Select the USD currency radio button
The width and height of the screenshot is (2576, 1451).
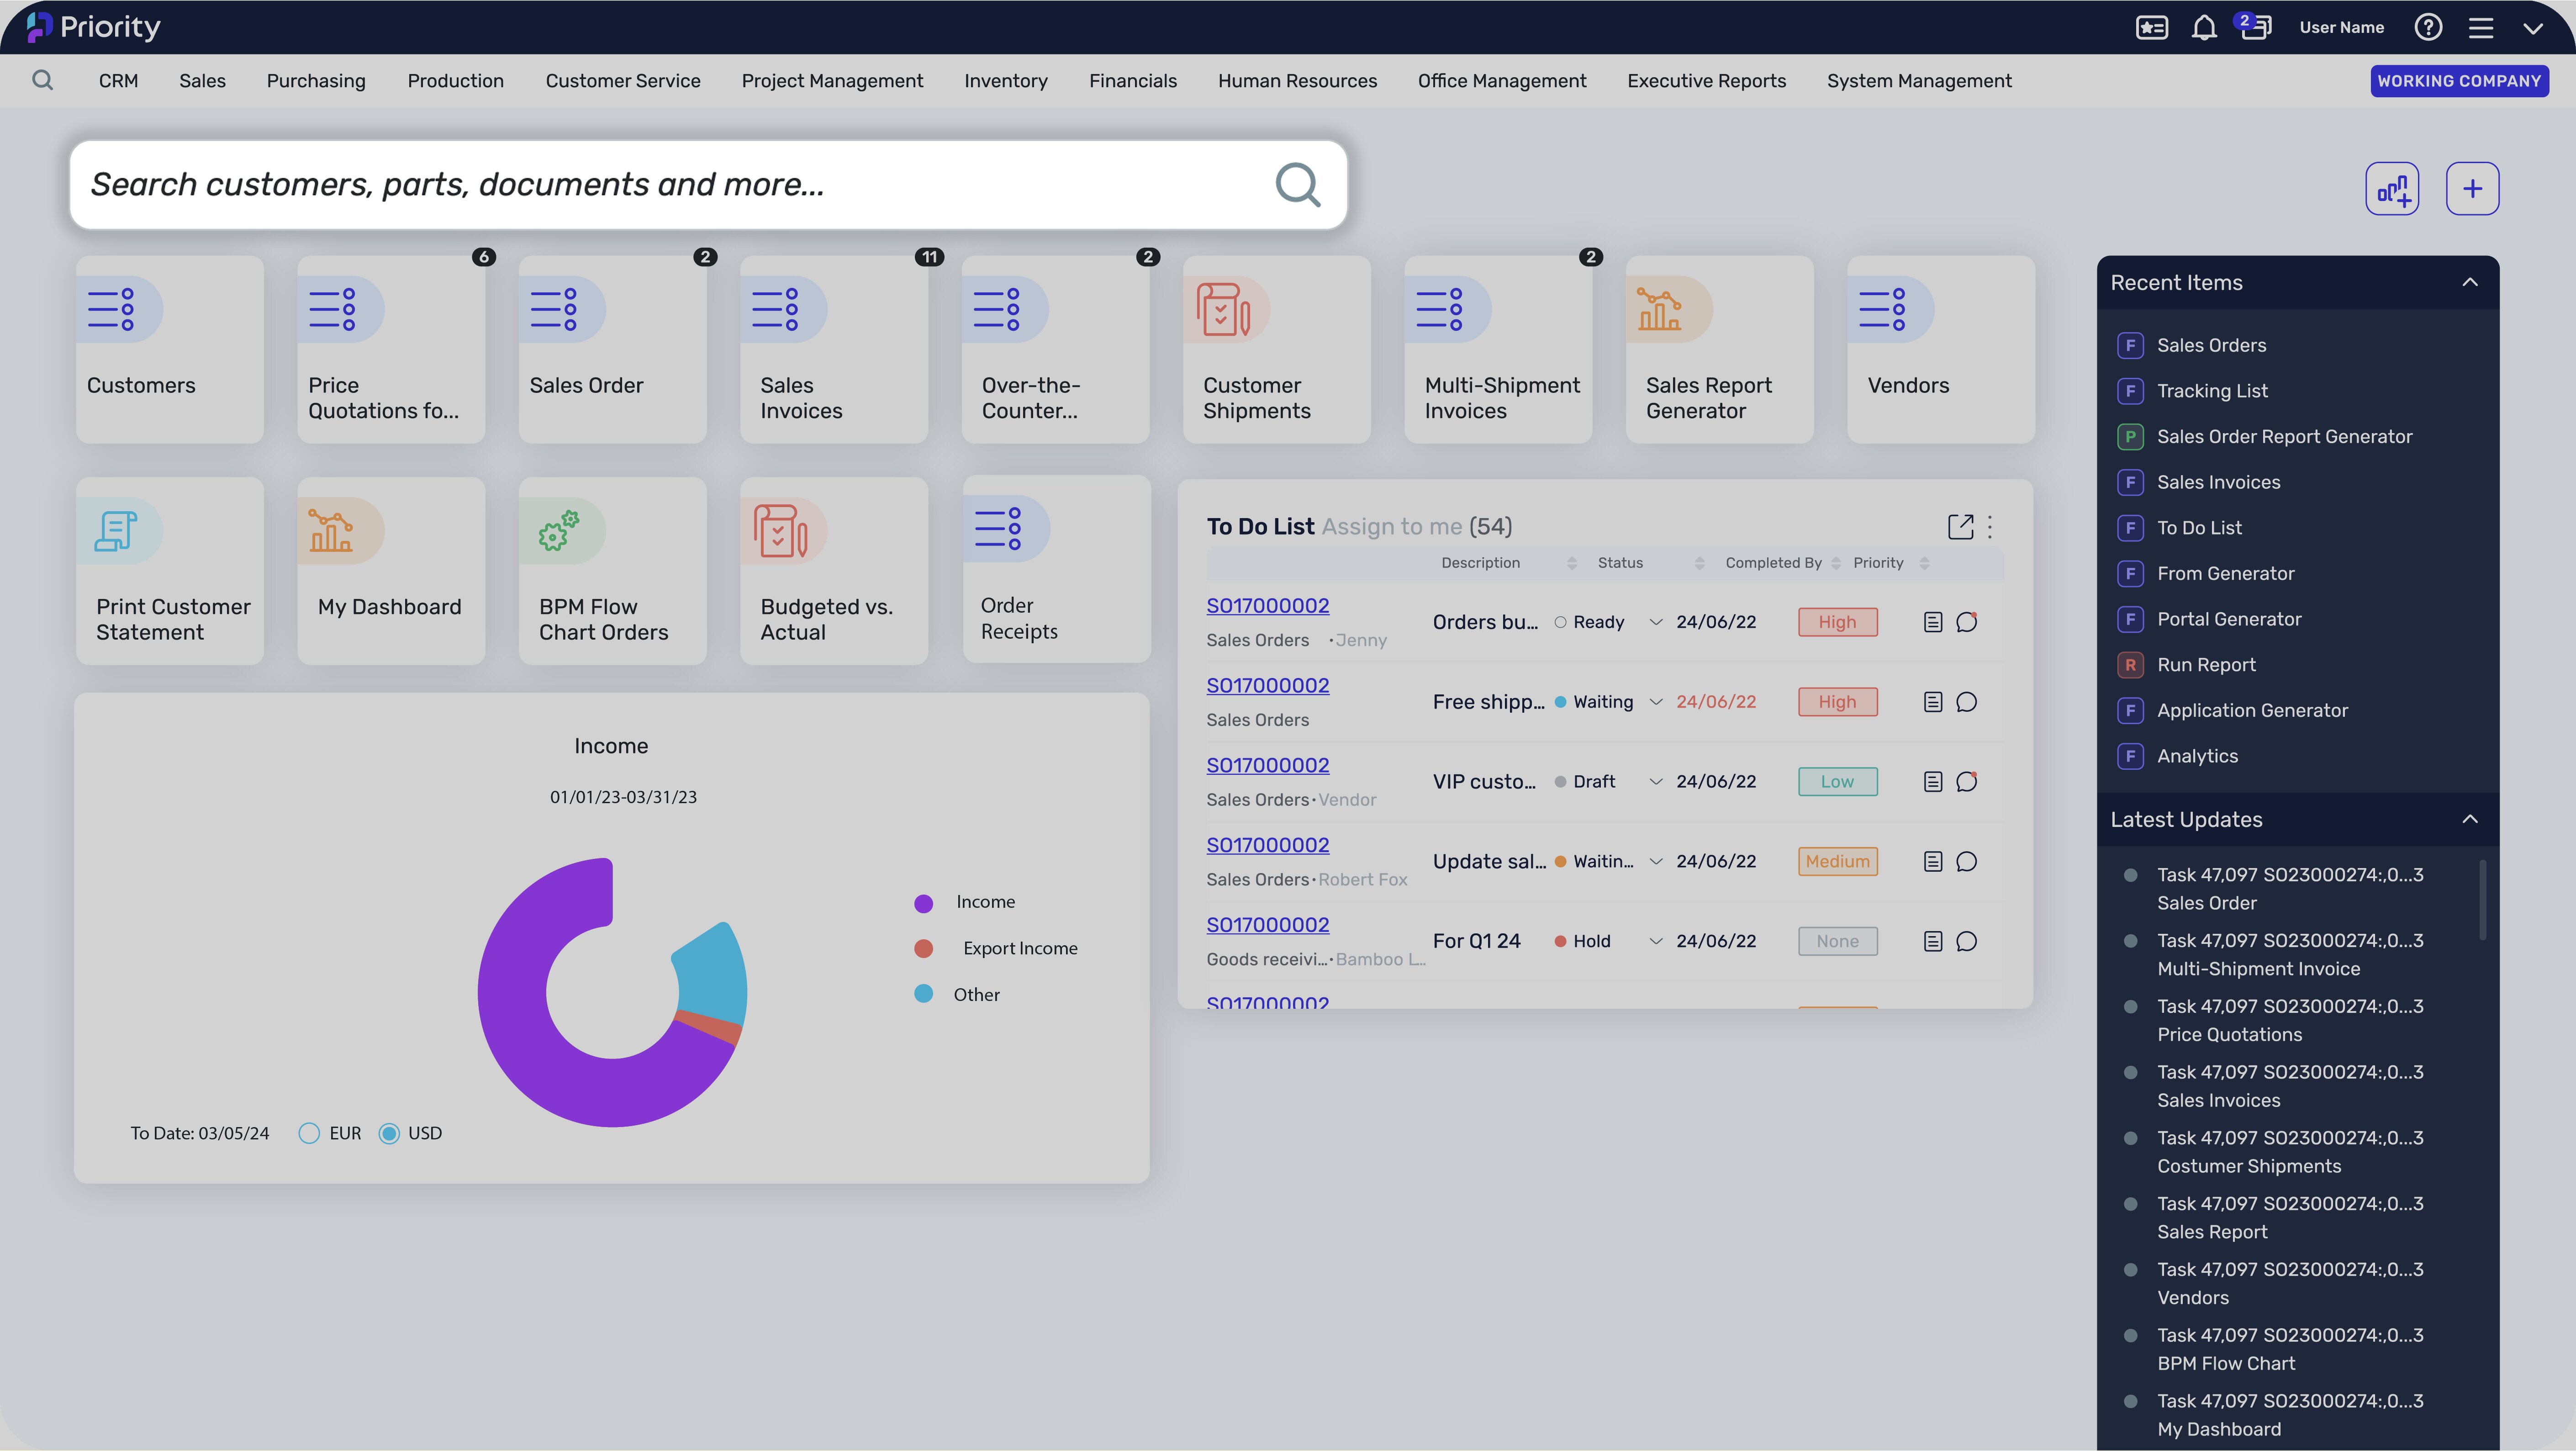[389, 1133]
